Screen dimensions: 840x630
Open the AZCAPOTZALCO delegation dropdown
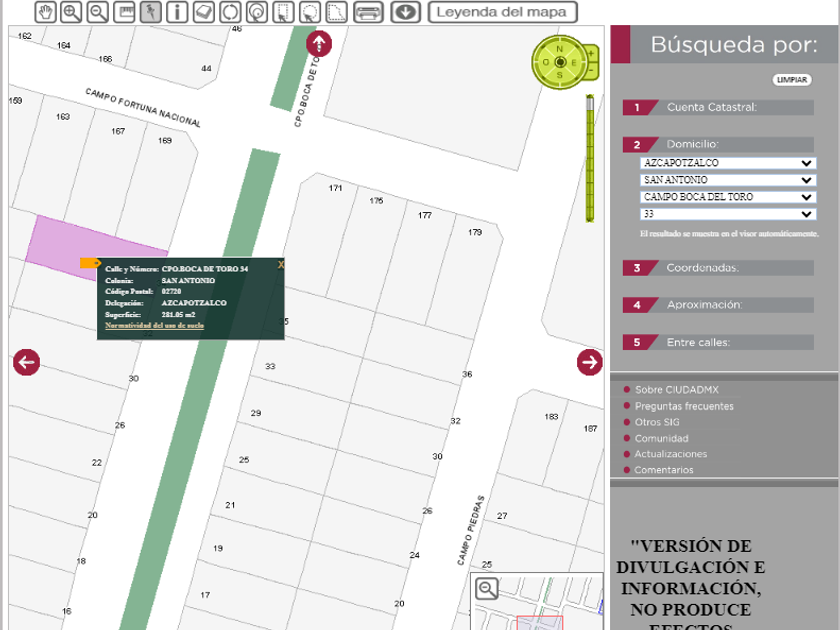pos(728,163)
